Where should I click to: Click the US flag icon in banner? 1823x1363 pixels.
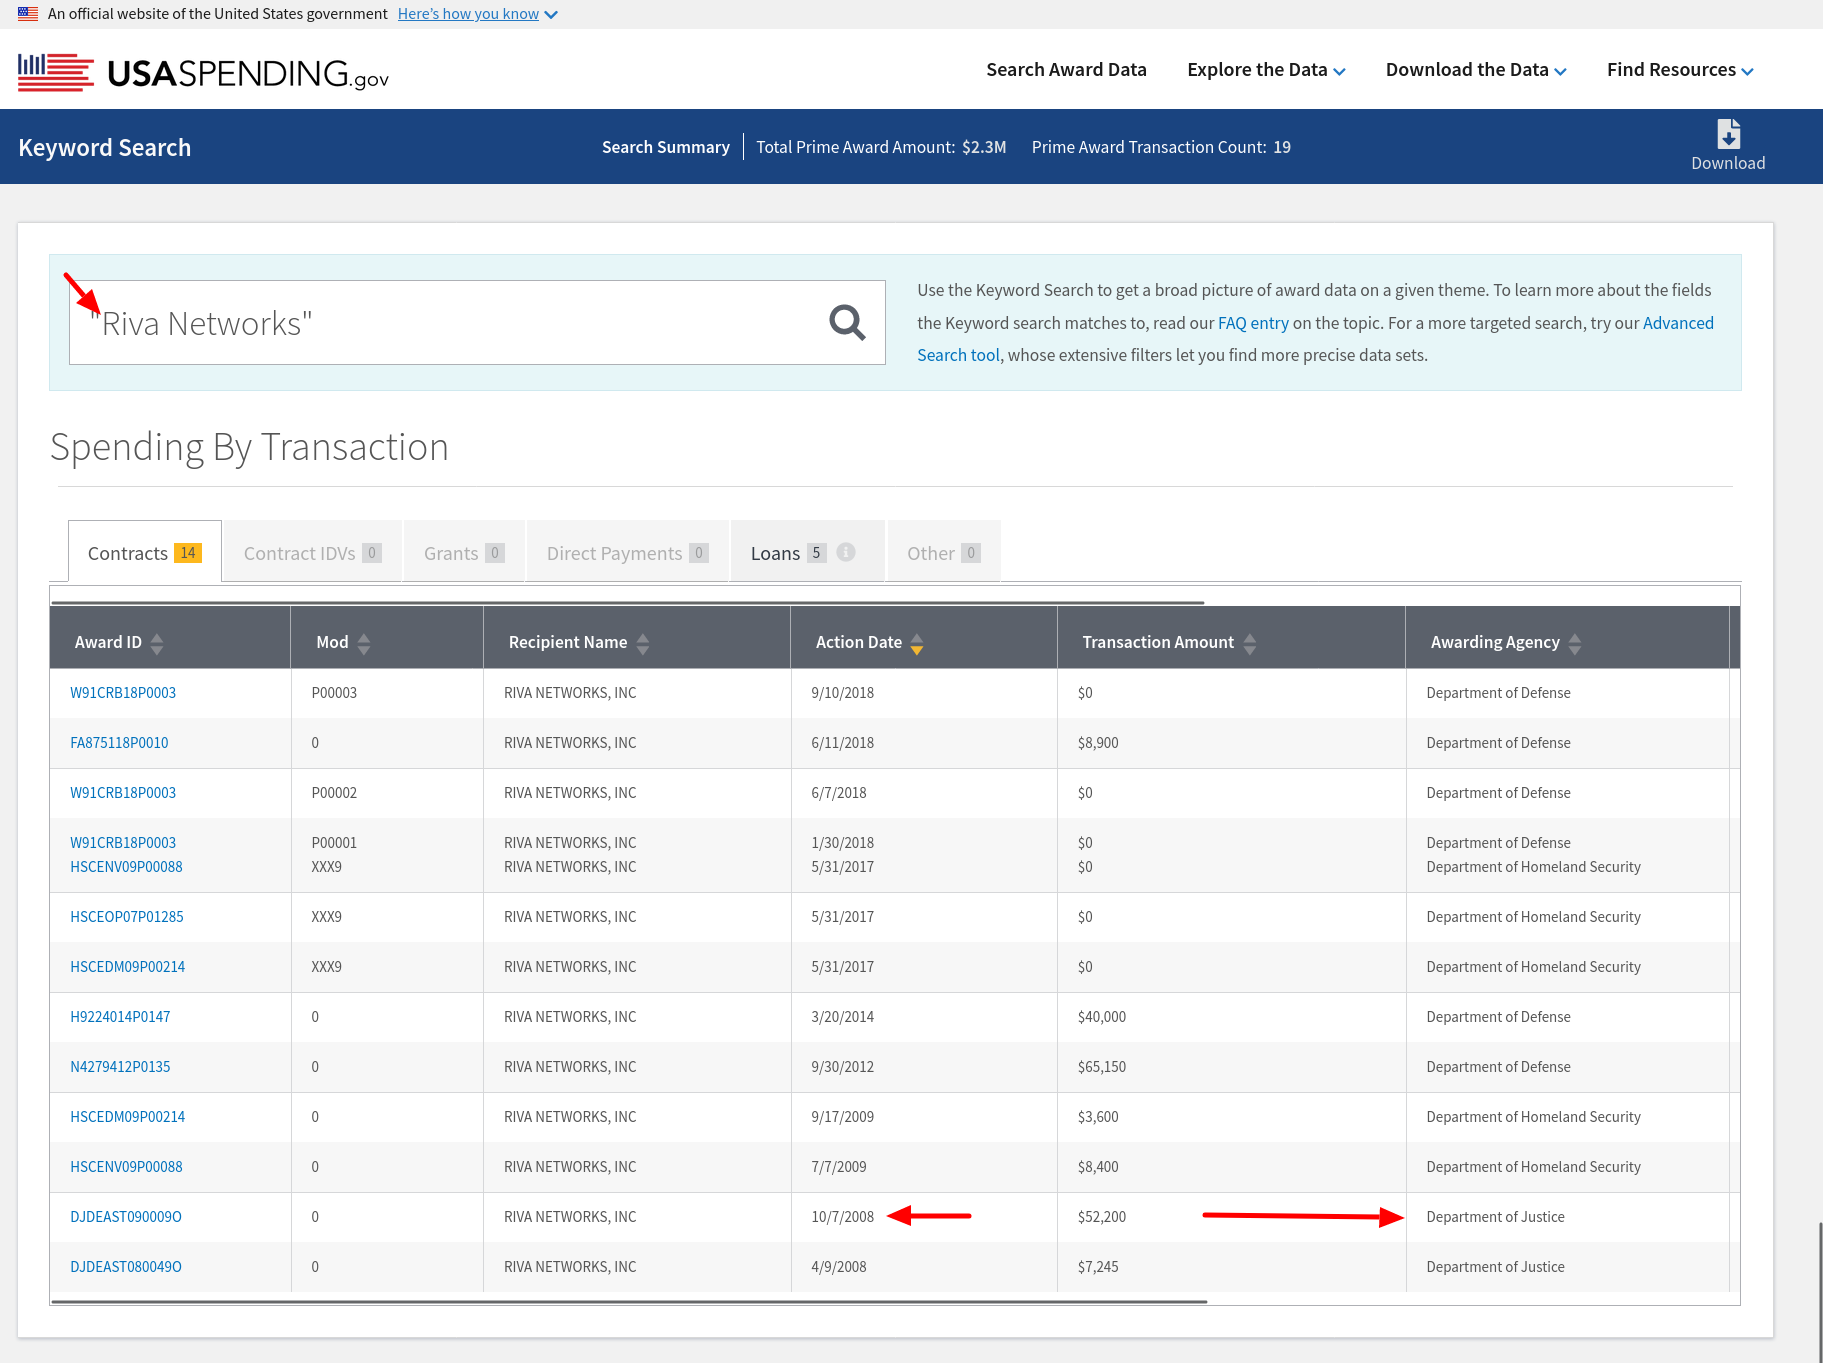28,14
